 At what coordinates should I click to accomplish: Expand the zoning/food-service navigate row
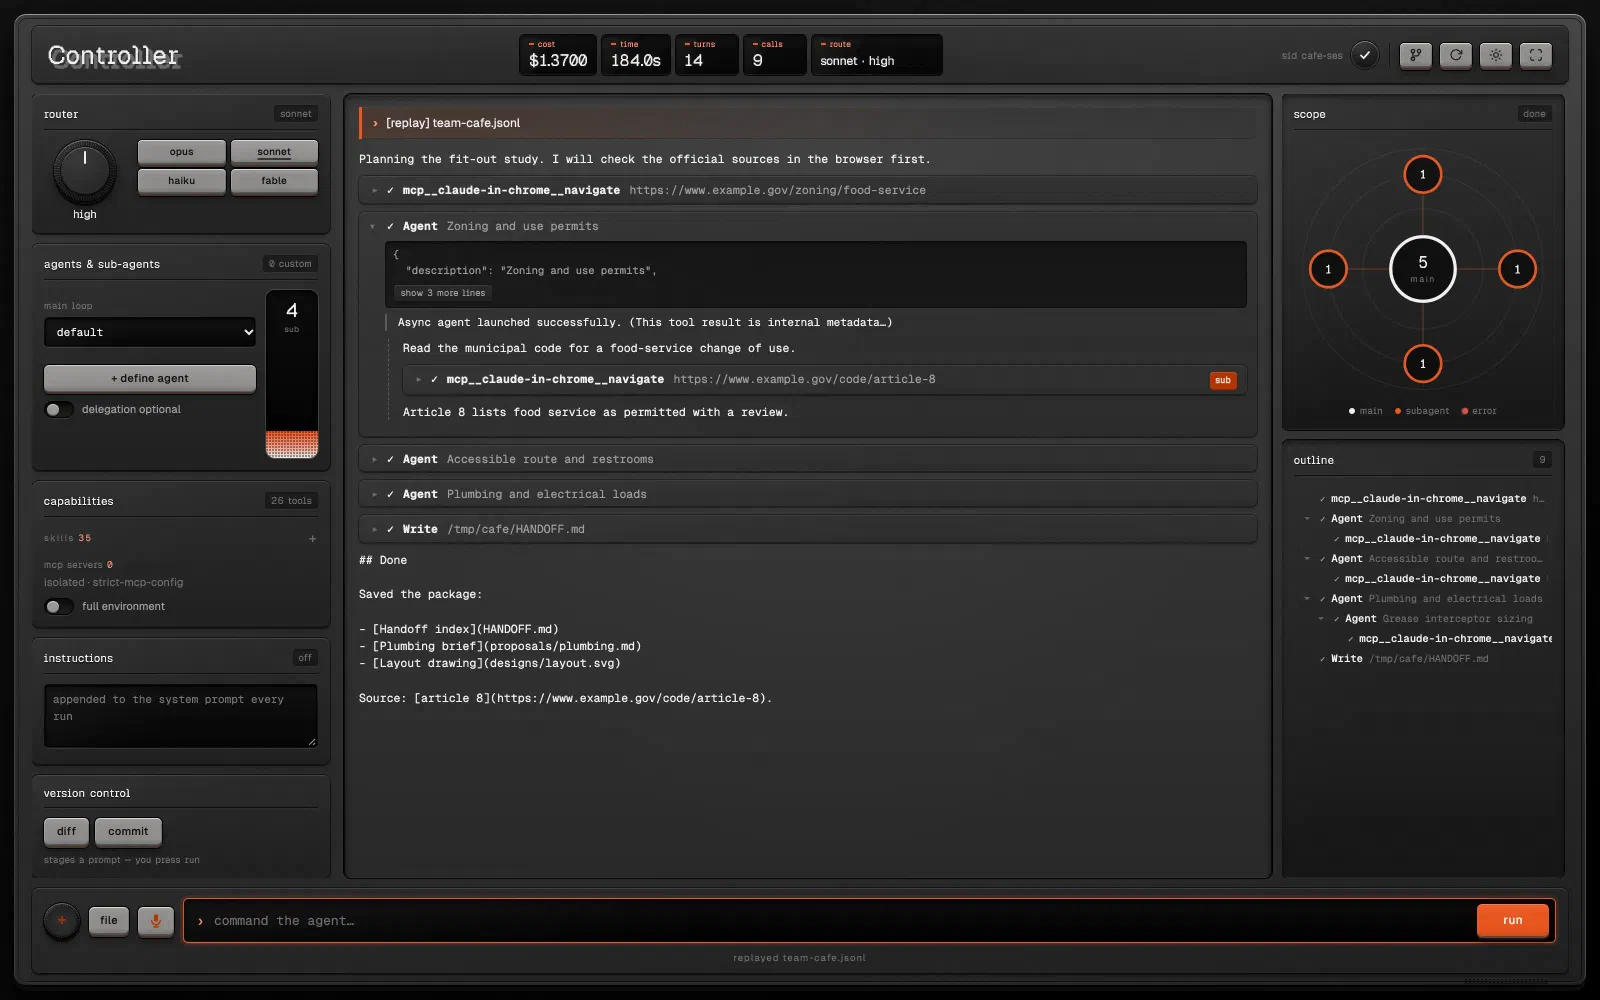808,190
